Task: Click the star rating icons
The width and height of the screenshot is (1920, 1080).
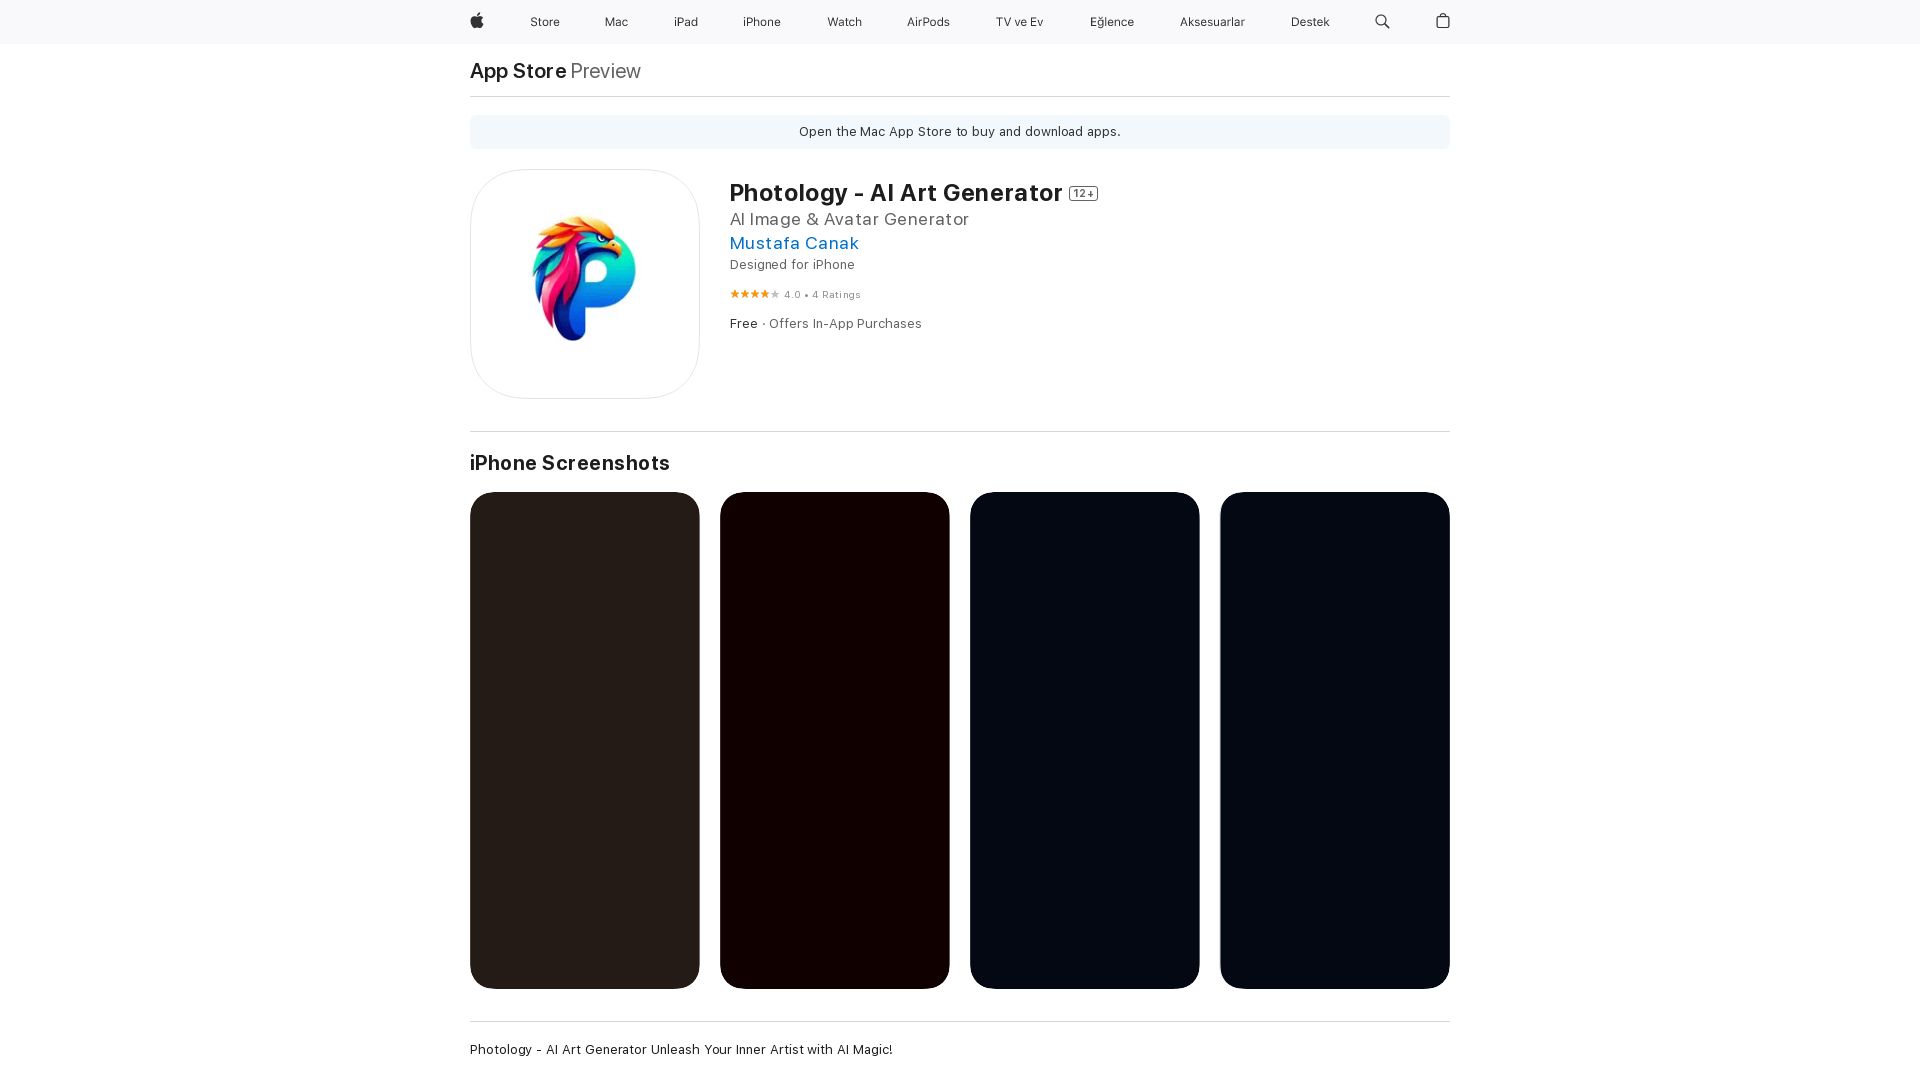Action: coord(754,294)
